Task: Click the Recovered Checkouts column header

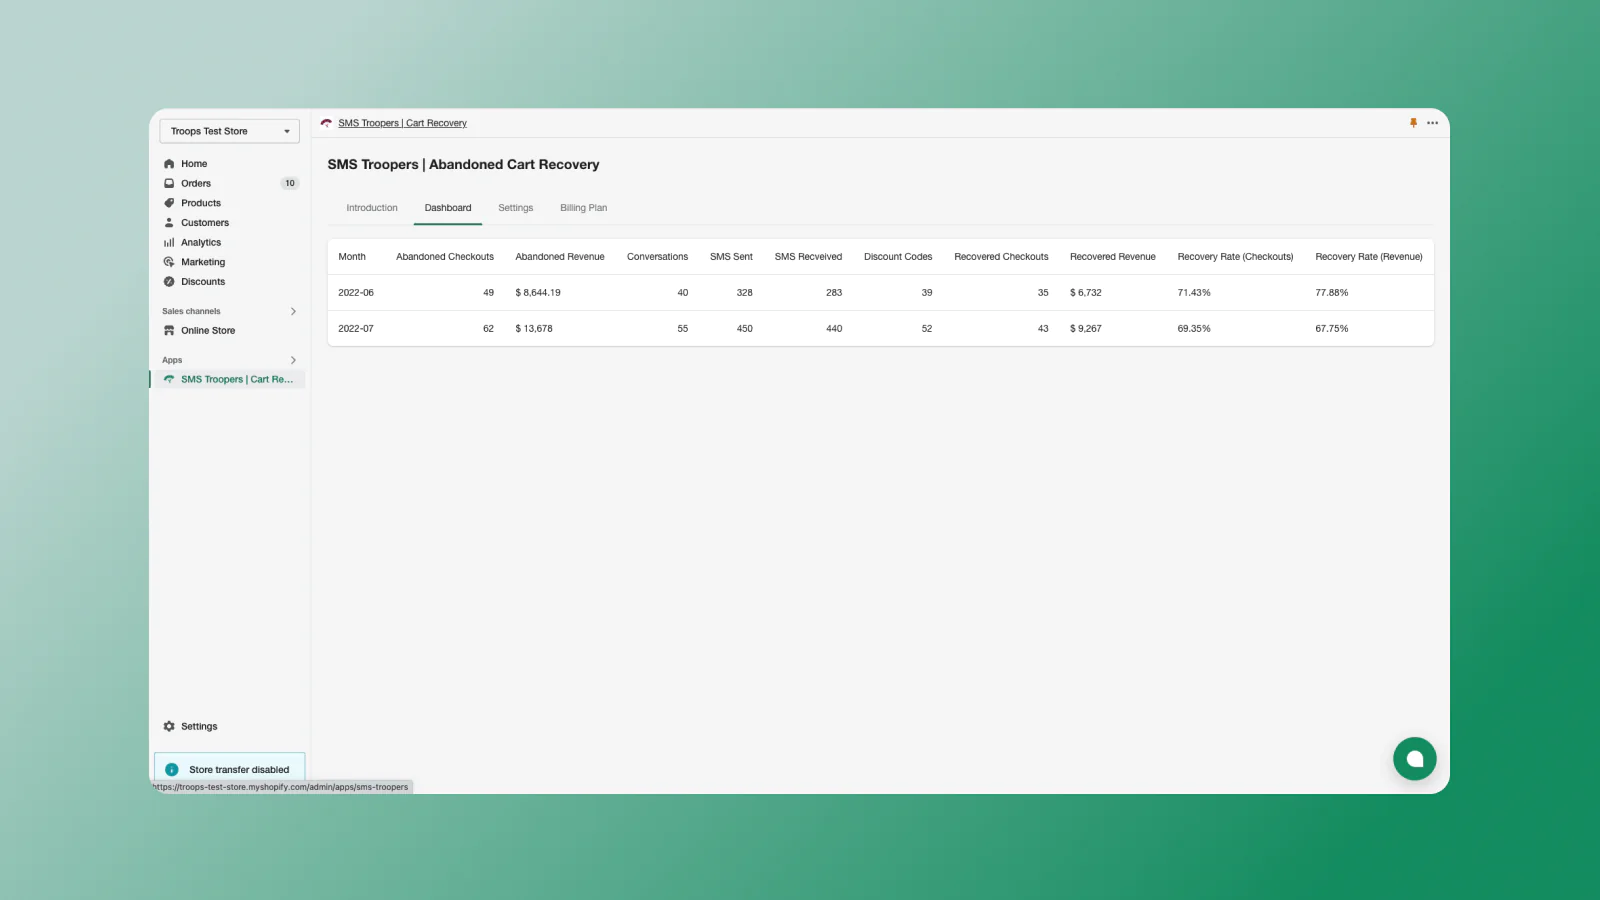Action: [x=1001, y=257]
